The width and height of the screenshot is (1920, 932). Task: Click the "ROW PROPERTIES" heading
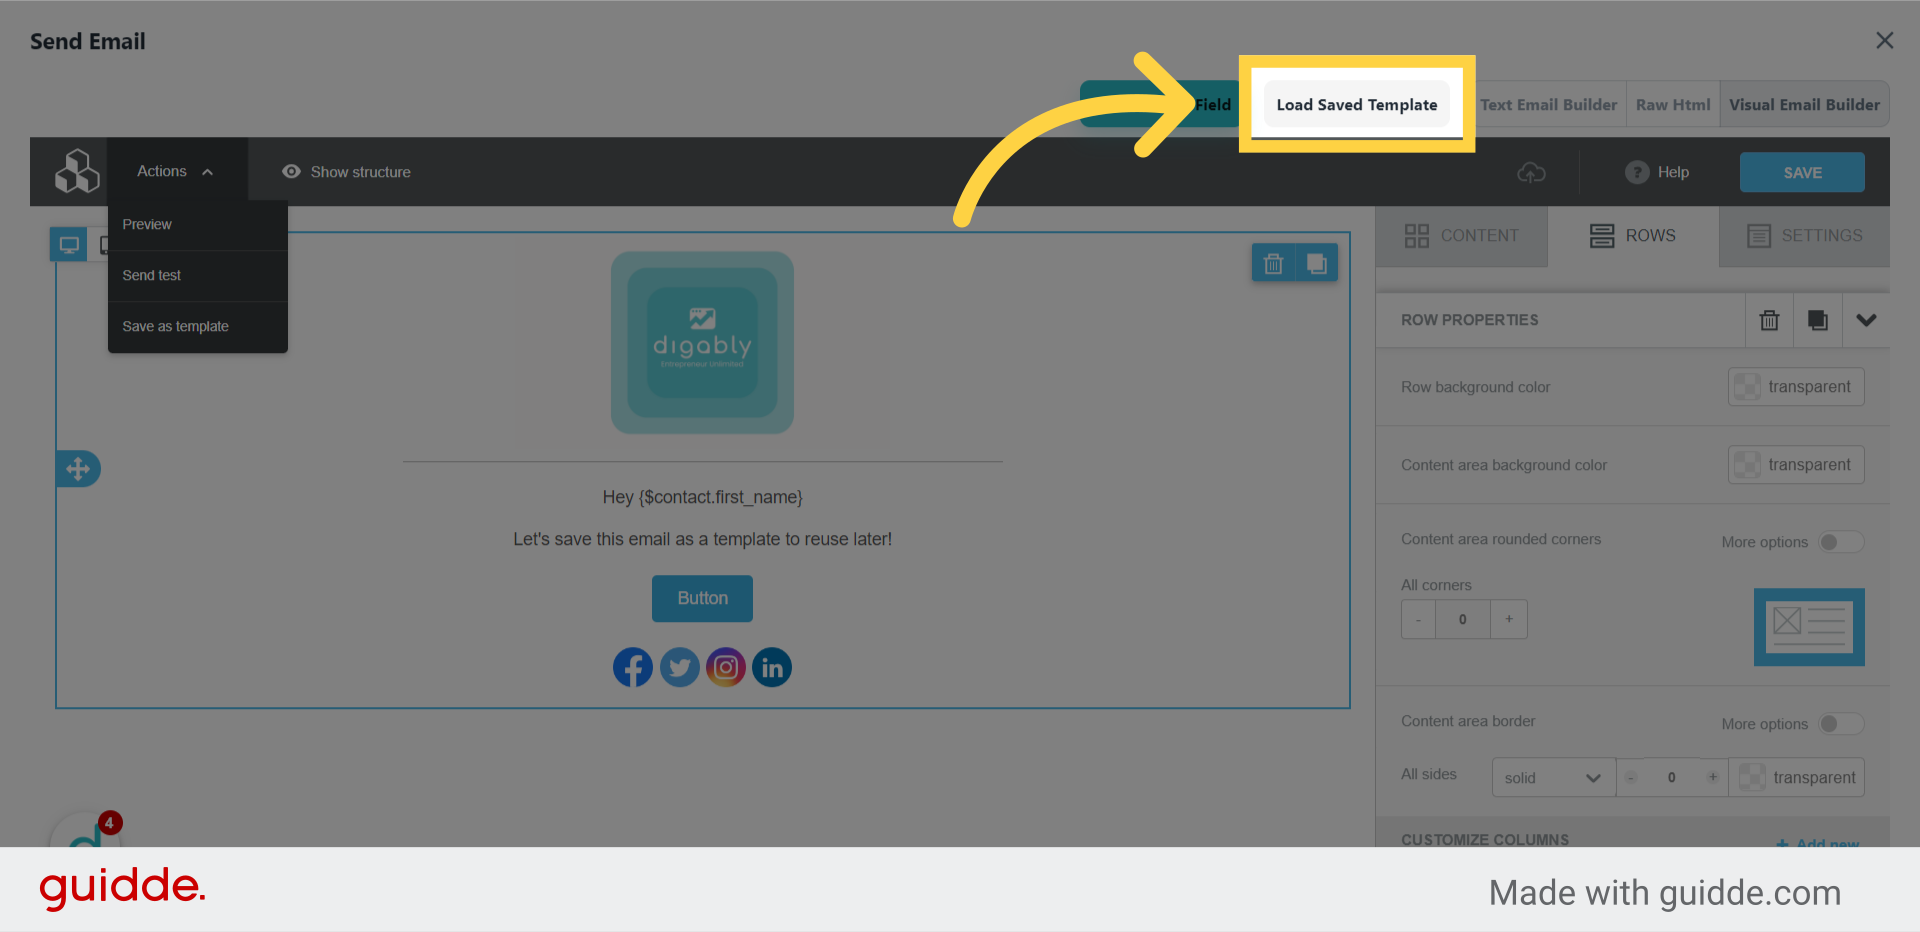pos(1470,320)
